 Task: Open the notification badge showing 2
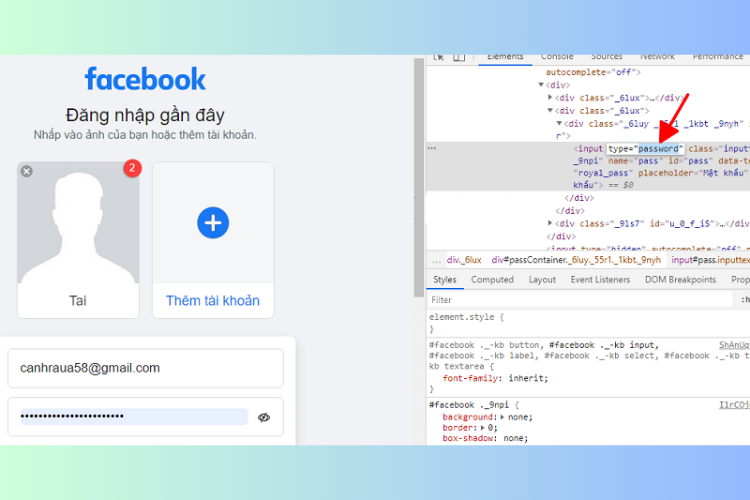[x=132, y=168]
